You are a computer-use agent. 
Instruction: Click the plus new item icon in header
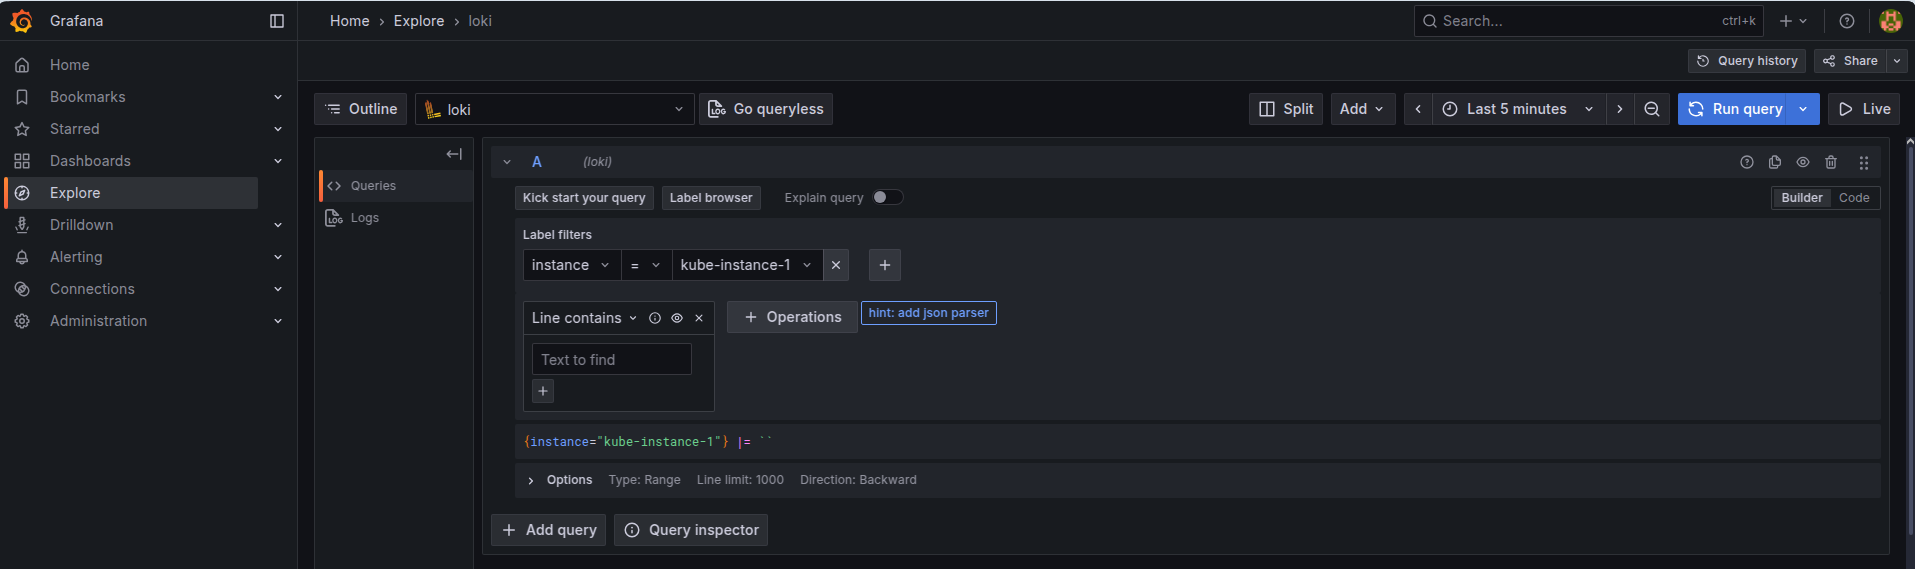coord(1793,21)
